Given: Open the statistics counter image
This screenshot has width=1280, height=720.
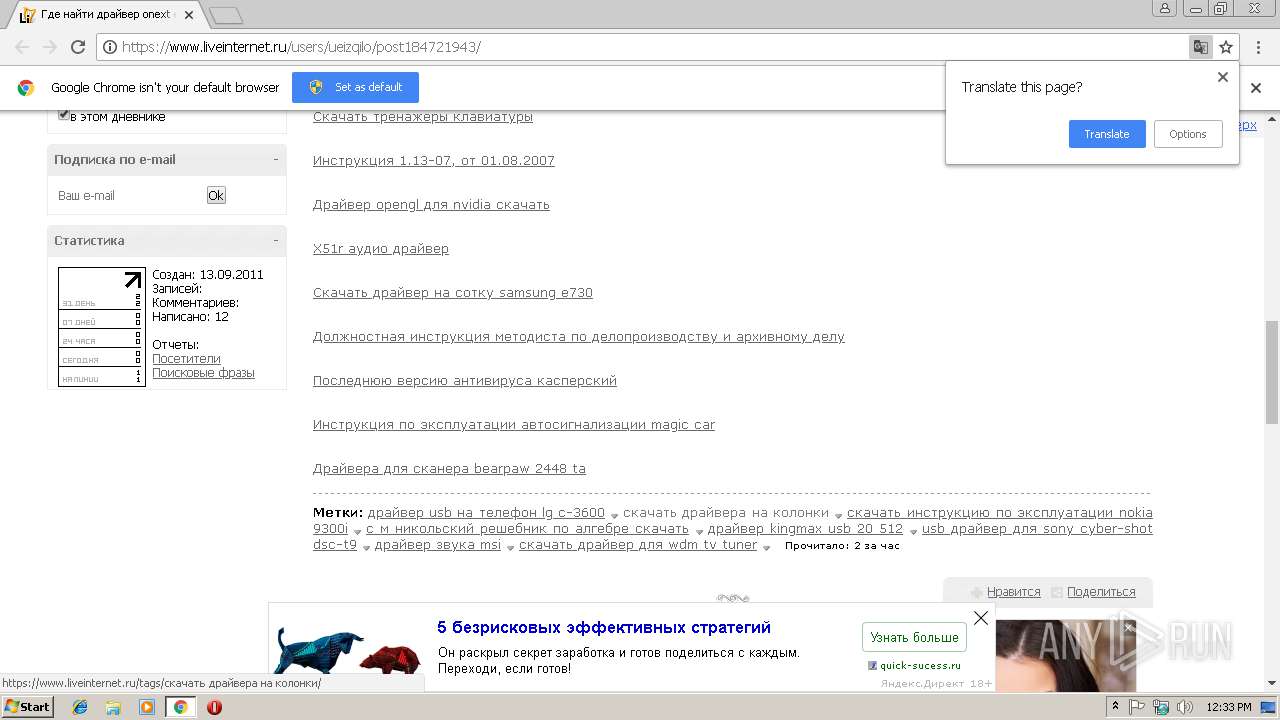Looking at the screenshot, I should pos(101,327).
